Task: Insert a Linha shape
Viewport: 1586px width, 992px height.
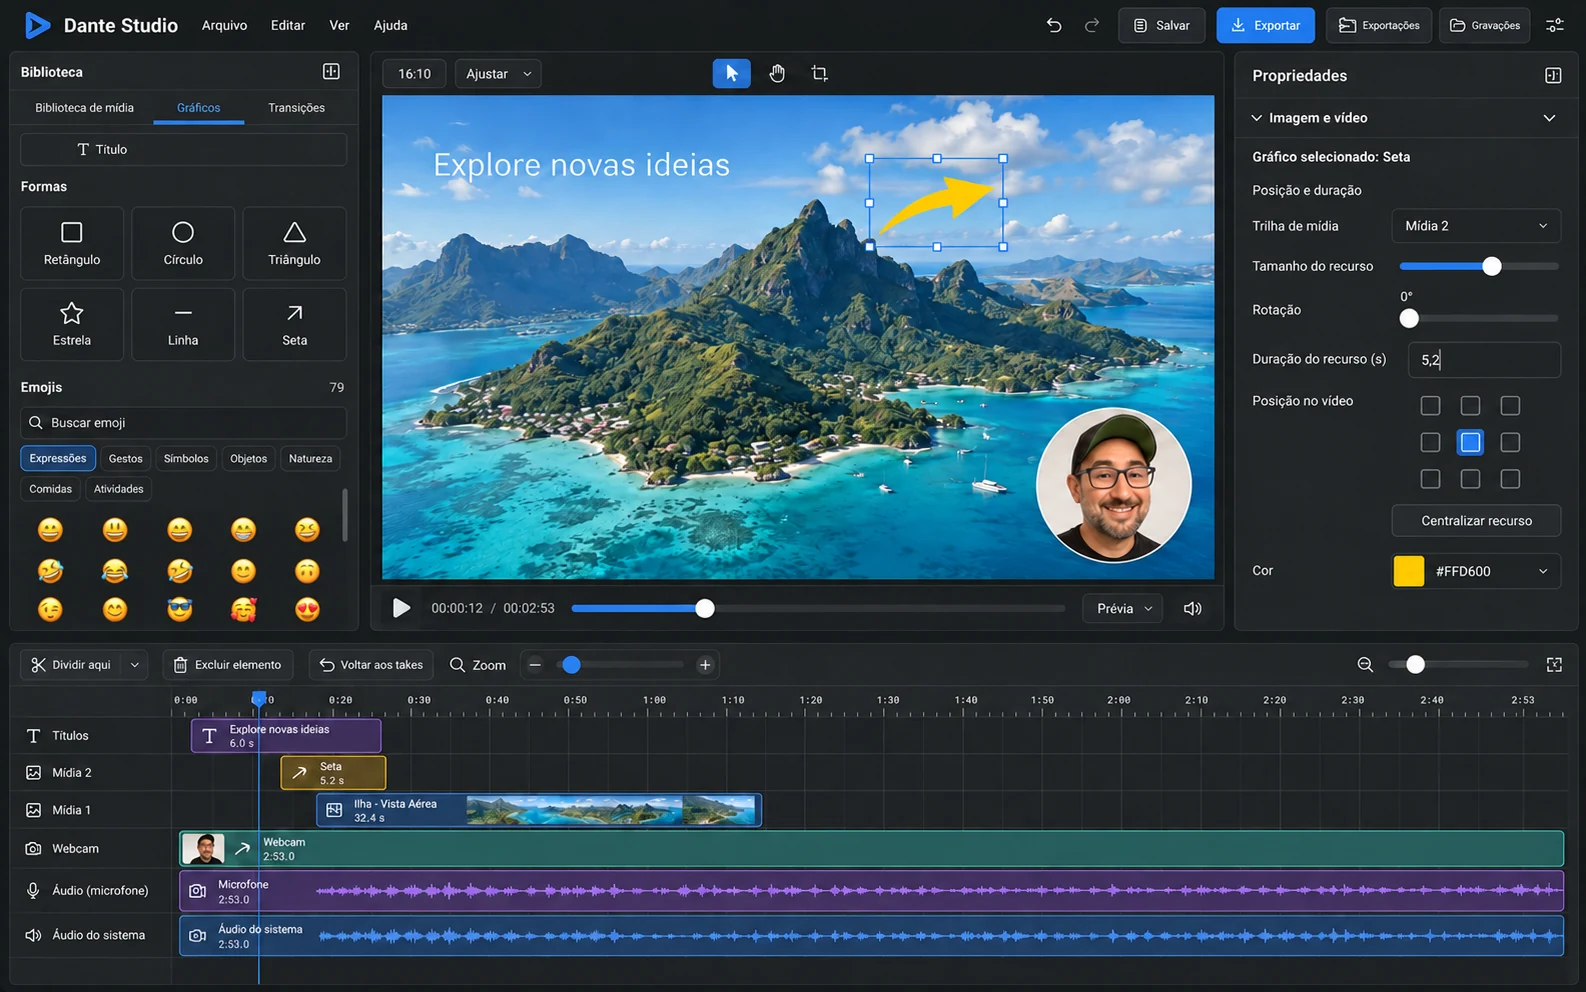Action: coord(183,324)
